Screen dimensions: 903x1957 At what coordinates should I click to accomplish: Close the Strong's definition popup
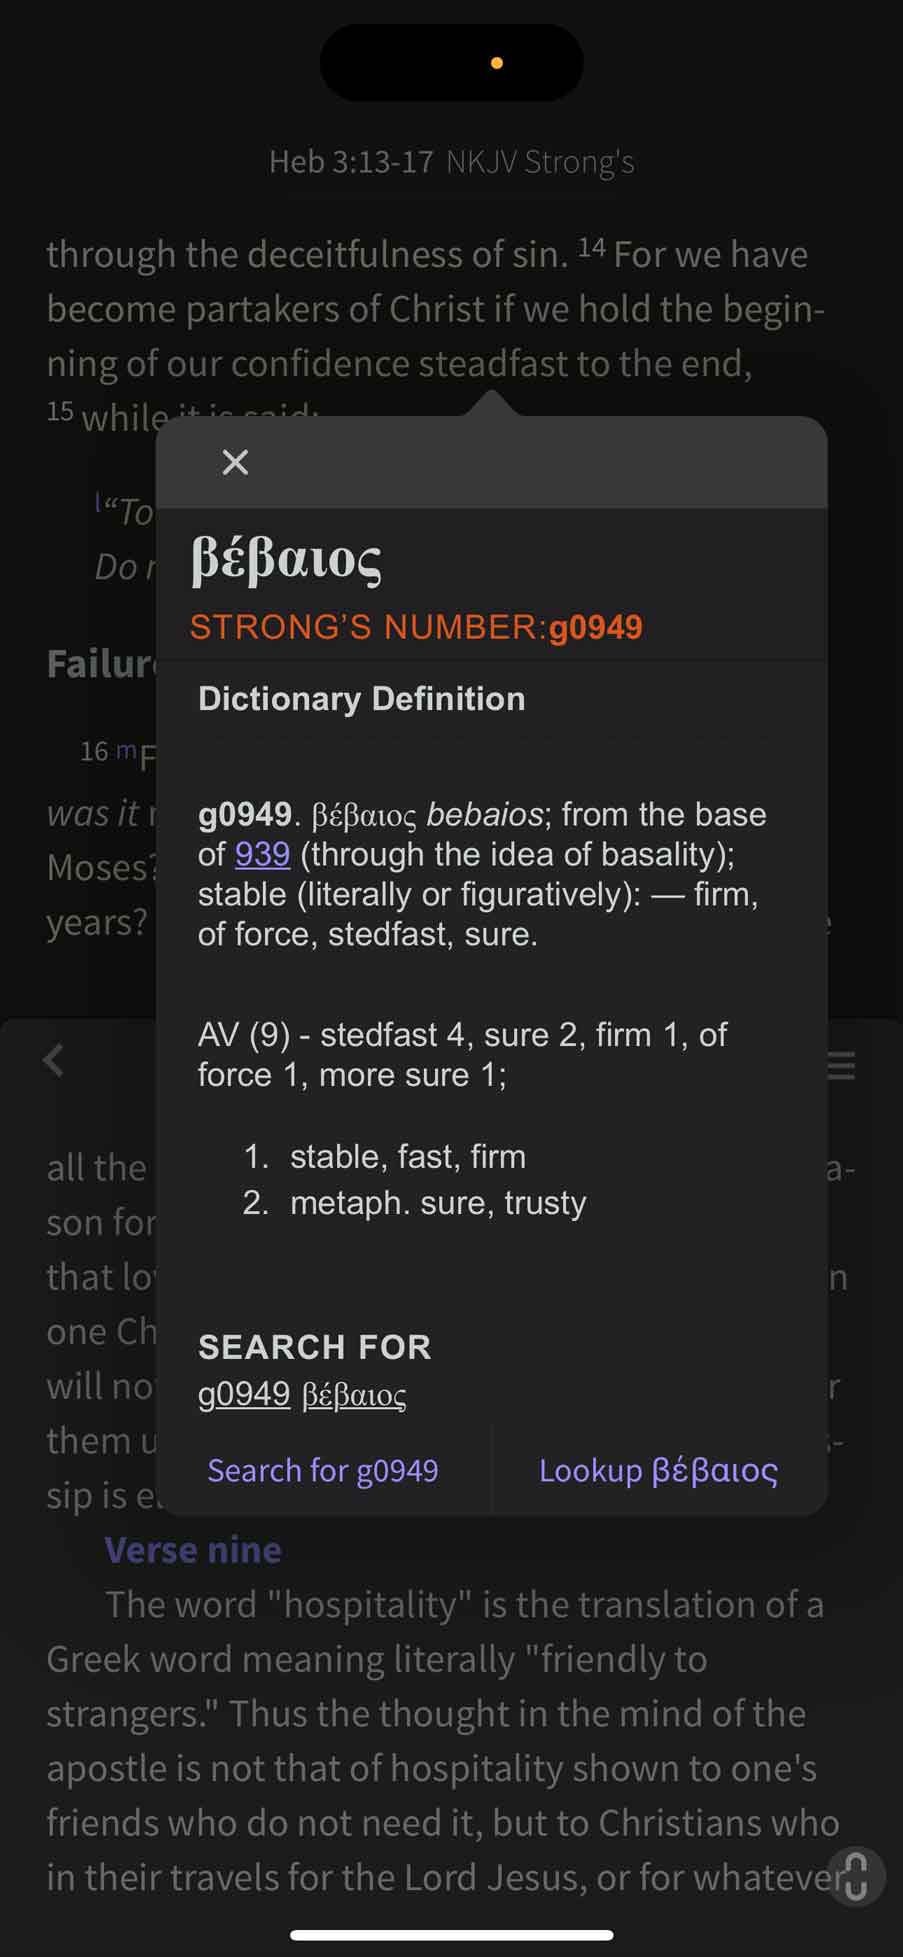pyautogui.click(x=235, y=462)
